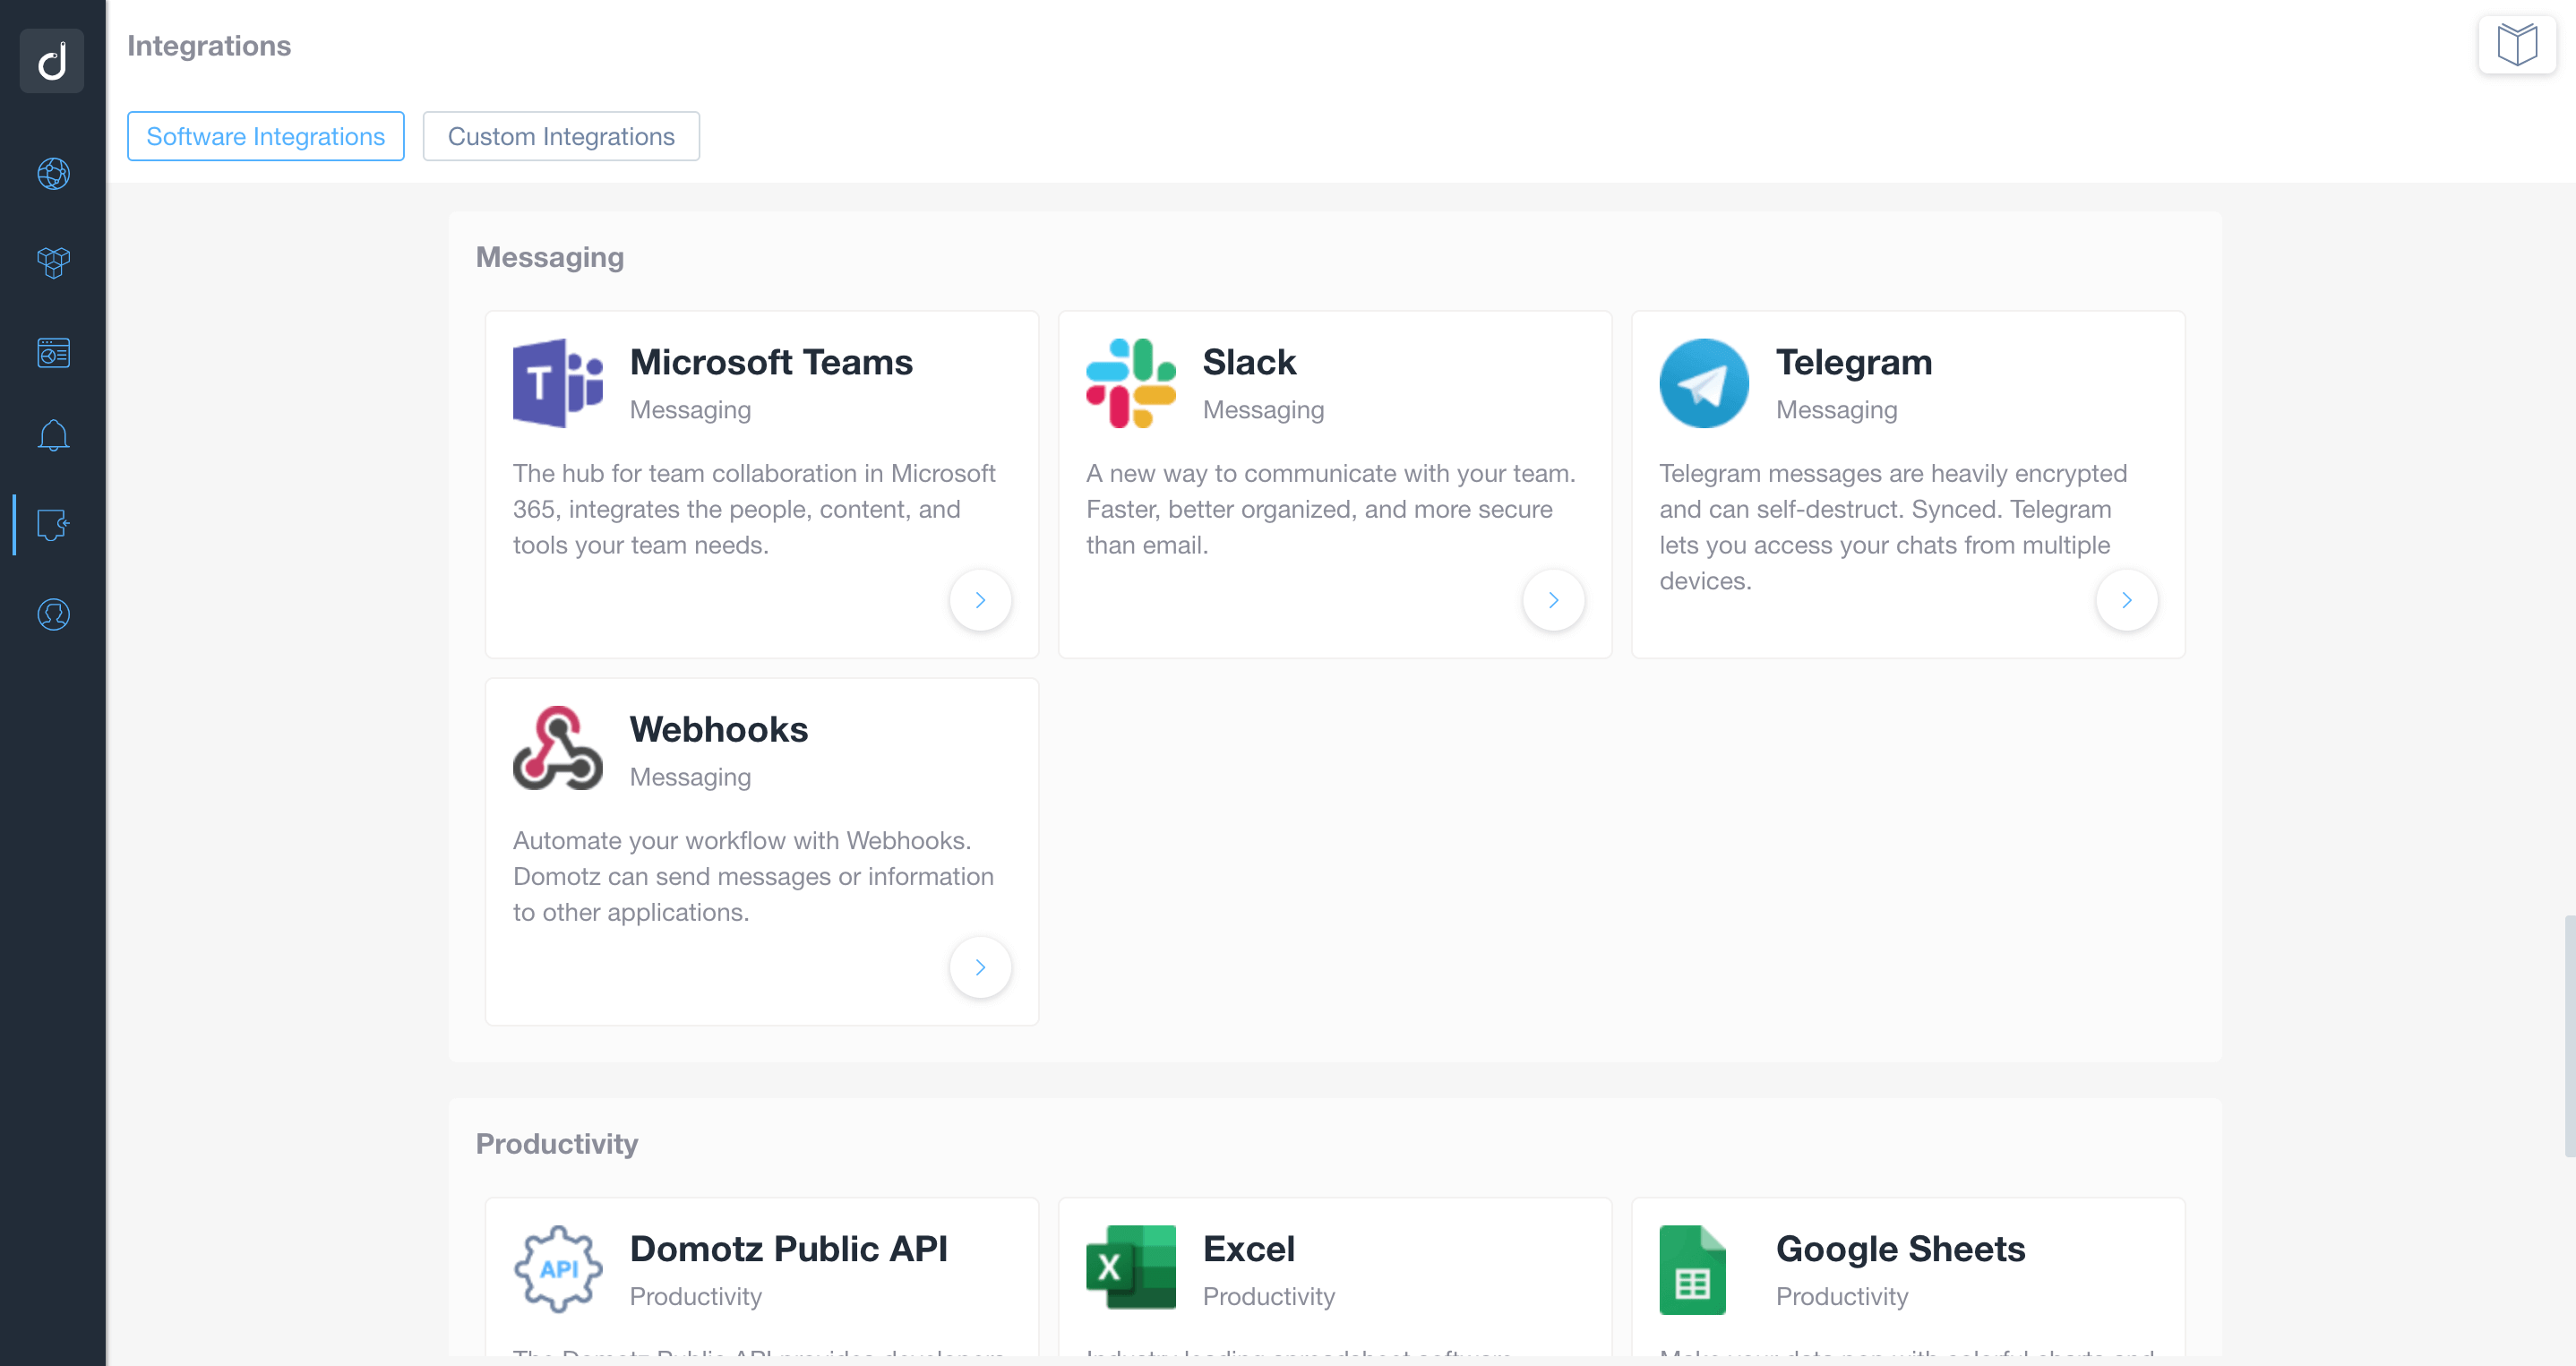Screen dimensions: 2576x1366
Task: Open Telegram card arrow button
Action: pyautogui.click(x=2126, y=600)
